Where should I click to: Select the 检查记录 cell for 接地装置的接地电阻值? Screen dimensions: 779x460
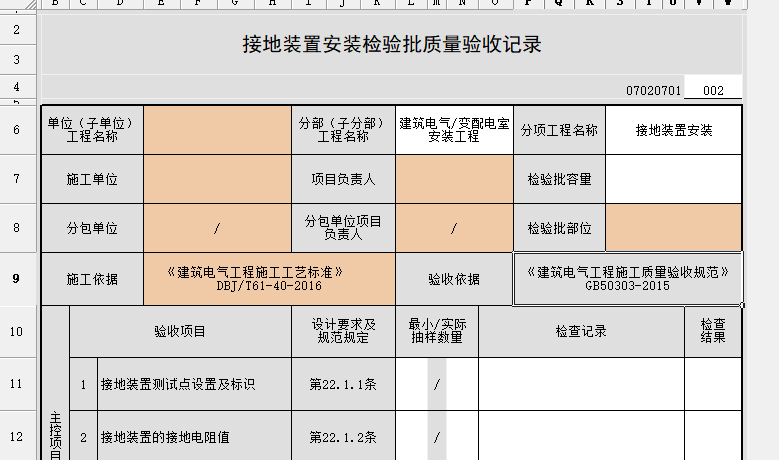[x=581, y=437]
